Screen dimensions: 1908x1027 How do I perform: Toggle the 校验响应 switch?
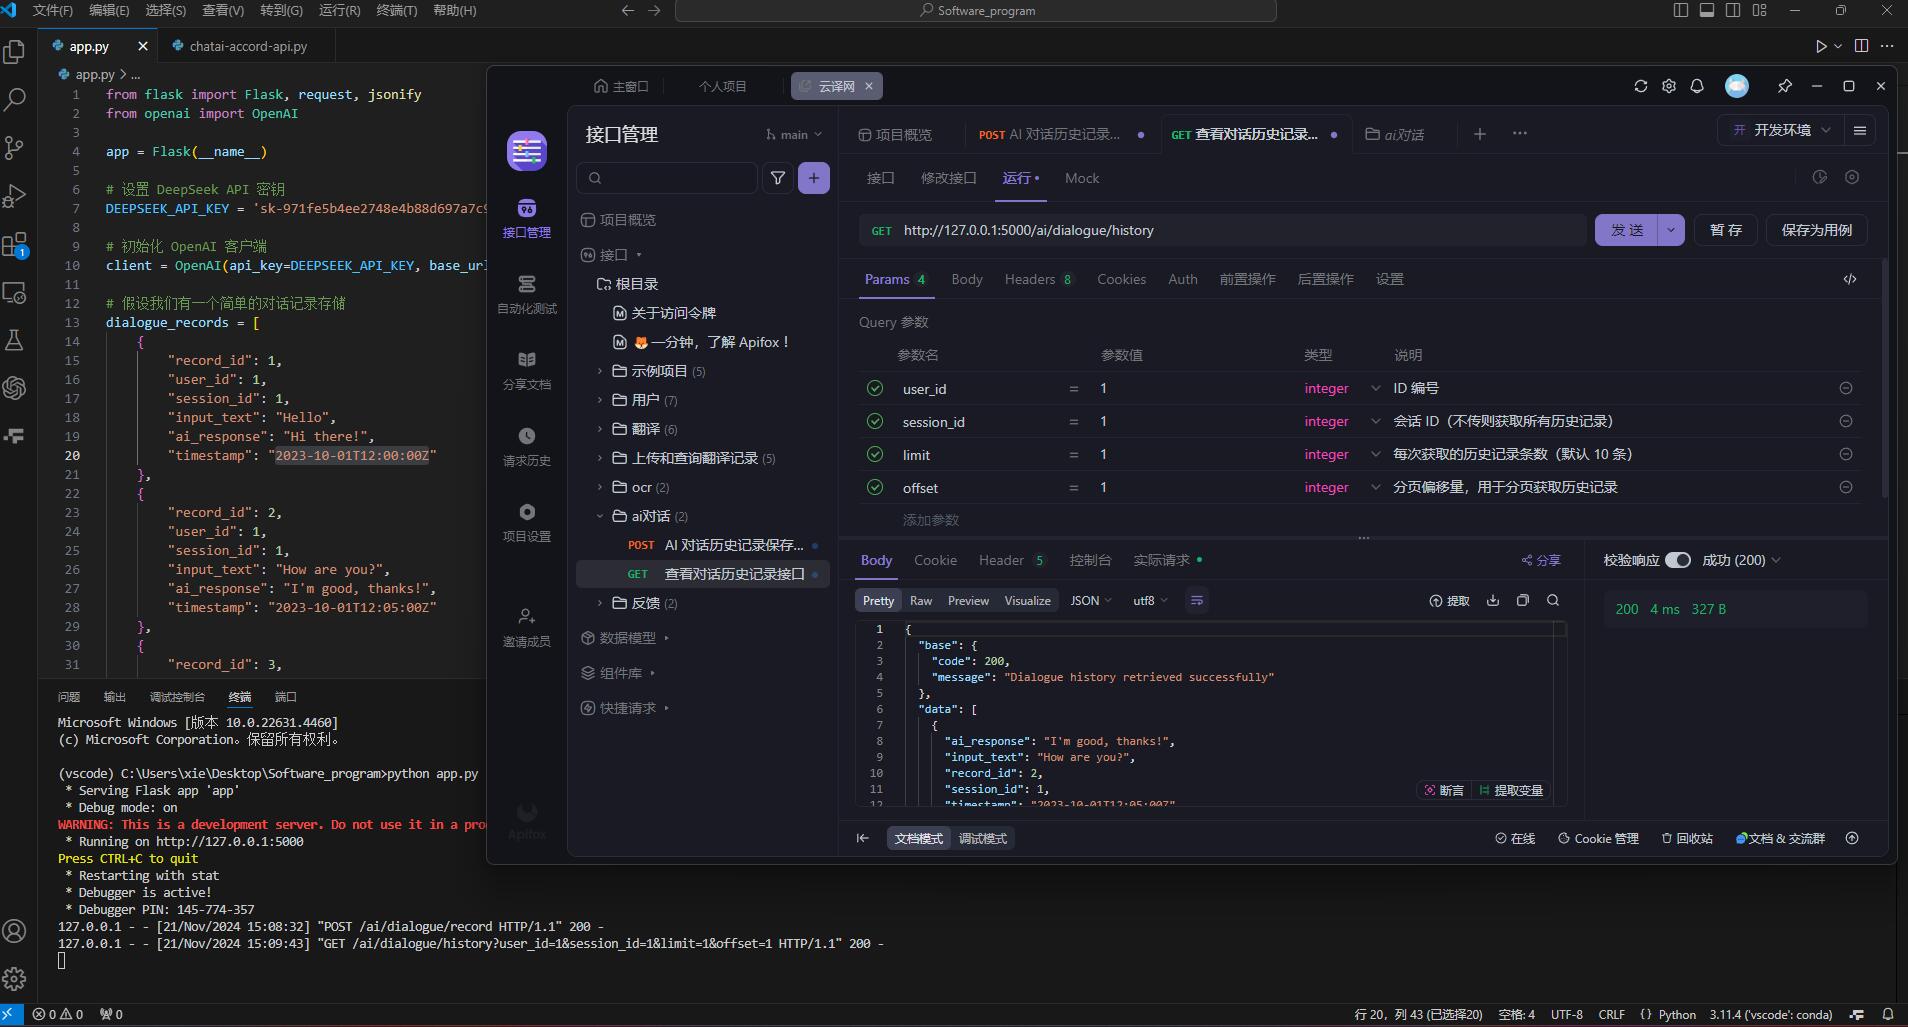tap(1678, 560)
